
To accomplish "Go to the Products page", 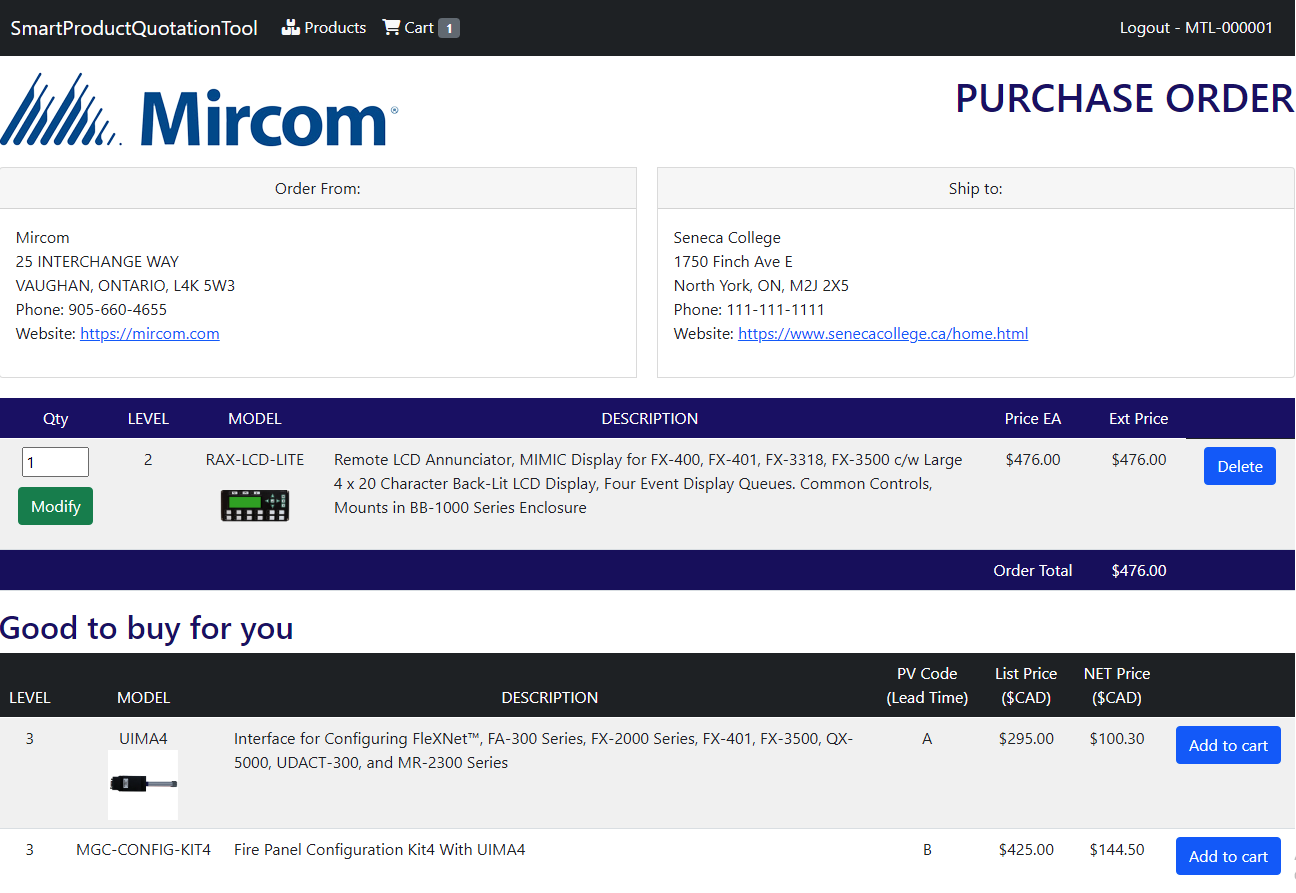I will 324,28.
